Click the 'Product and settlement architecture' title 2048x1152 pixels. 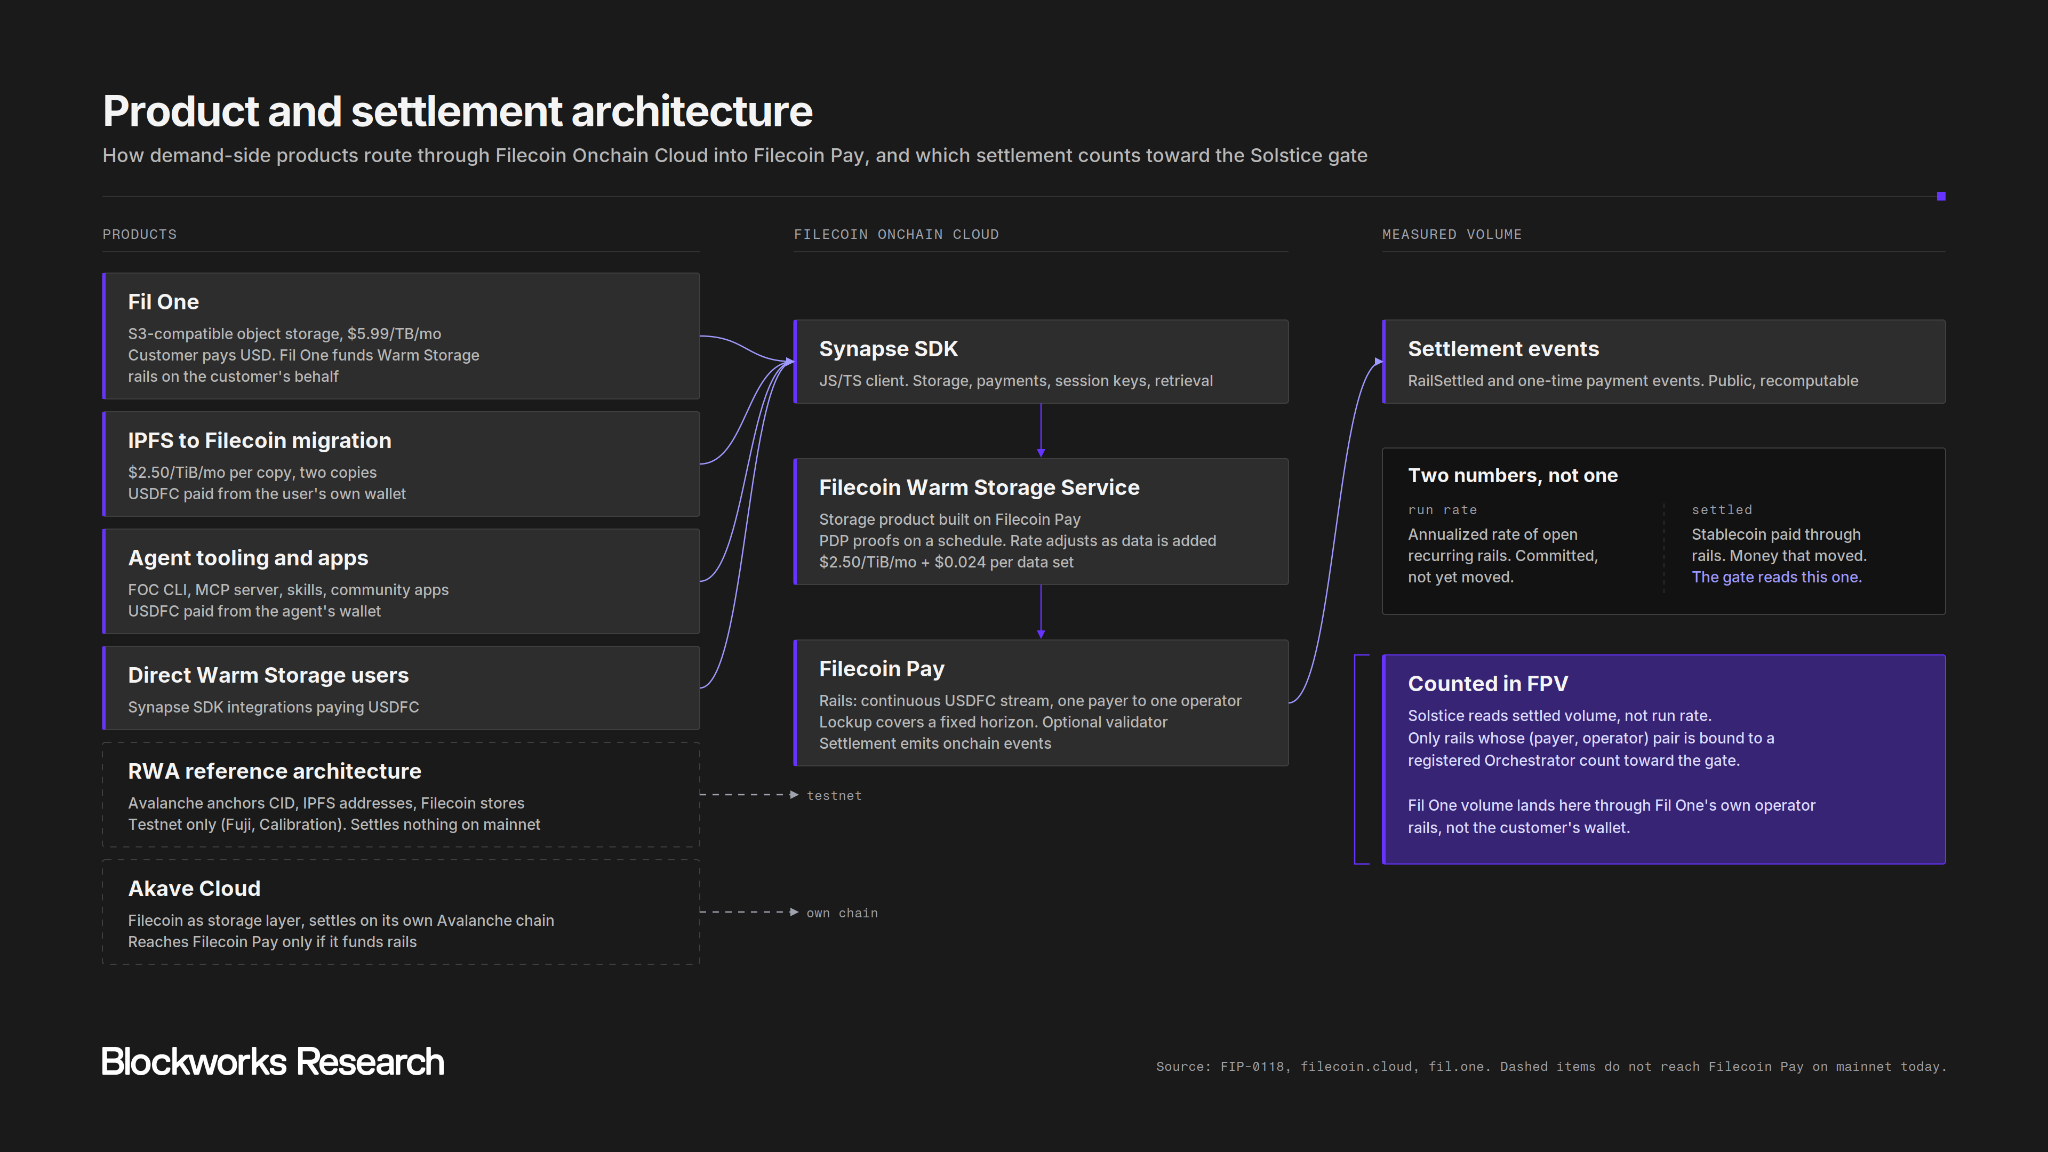tap(457, 111)
